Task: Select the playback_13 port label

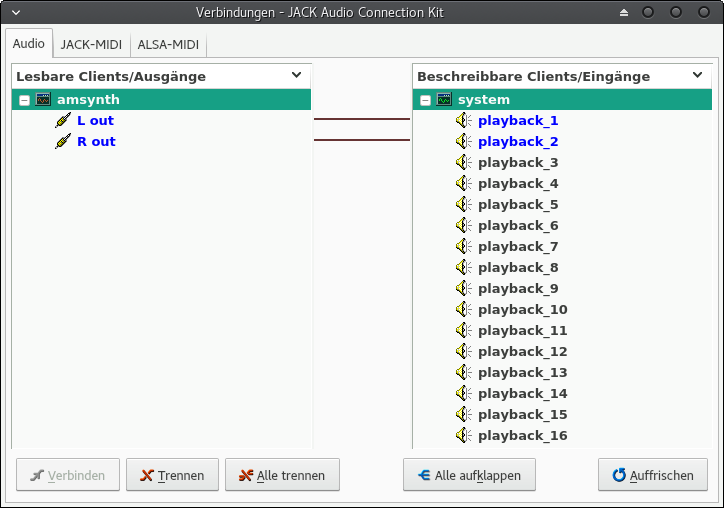Action: pyautogui.click(x=523, y=373)
